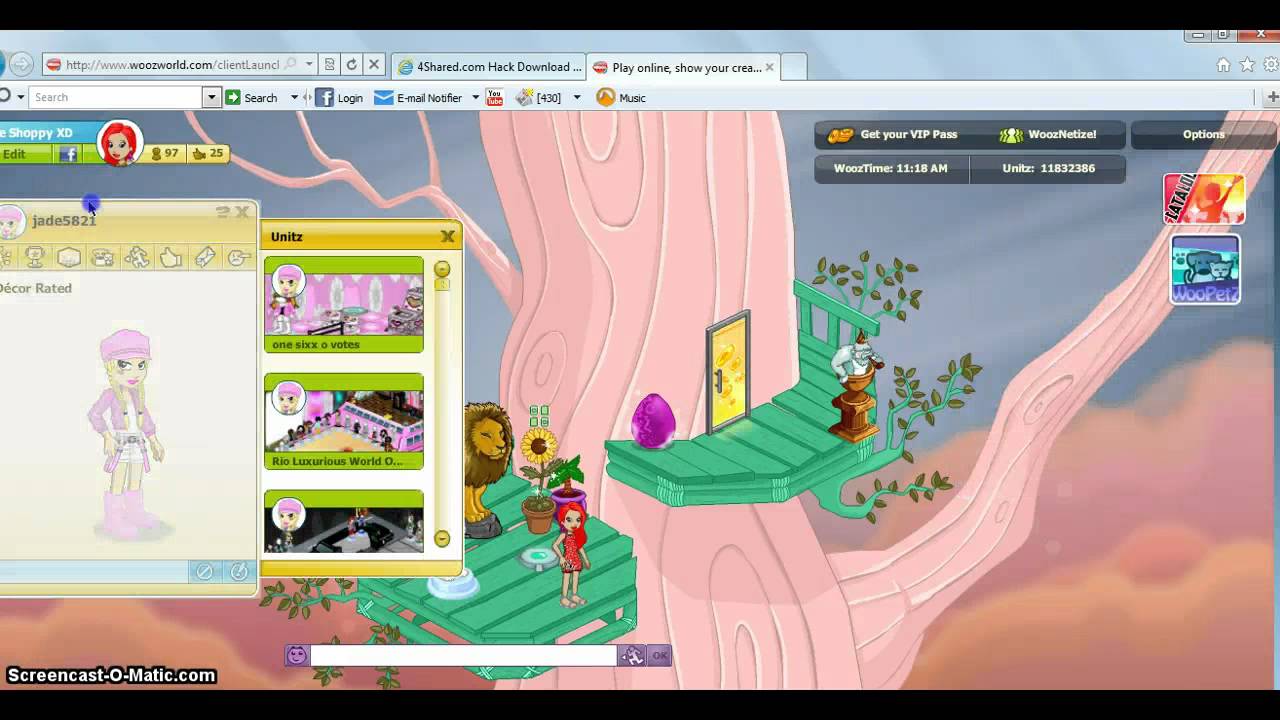Close the Unitz panel

tap(448, 236)
